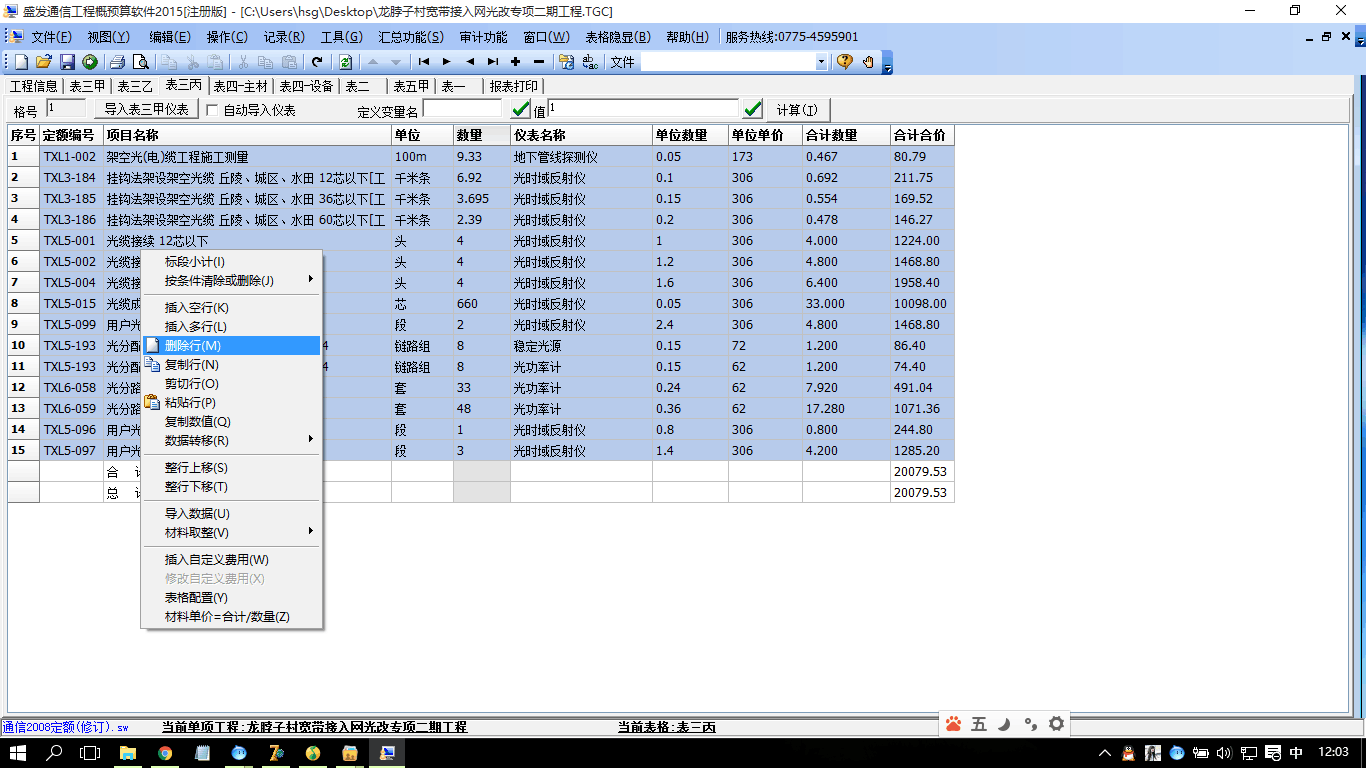Select 插入空行(K) menu entry

232,307
